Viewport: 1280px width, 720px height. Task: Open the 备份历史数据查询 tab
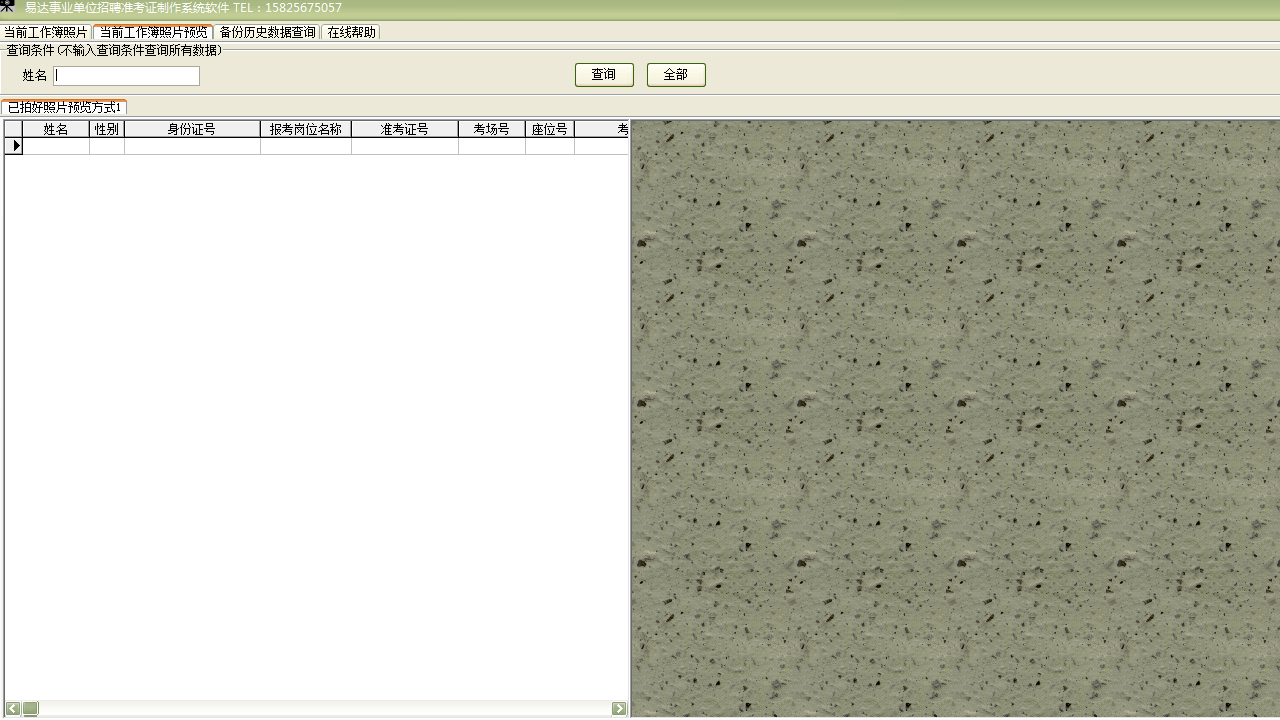click(267, 32)
